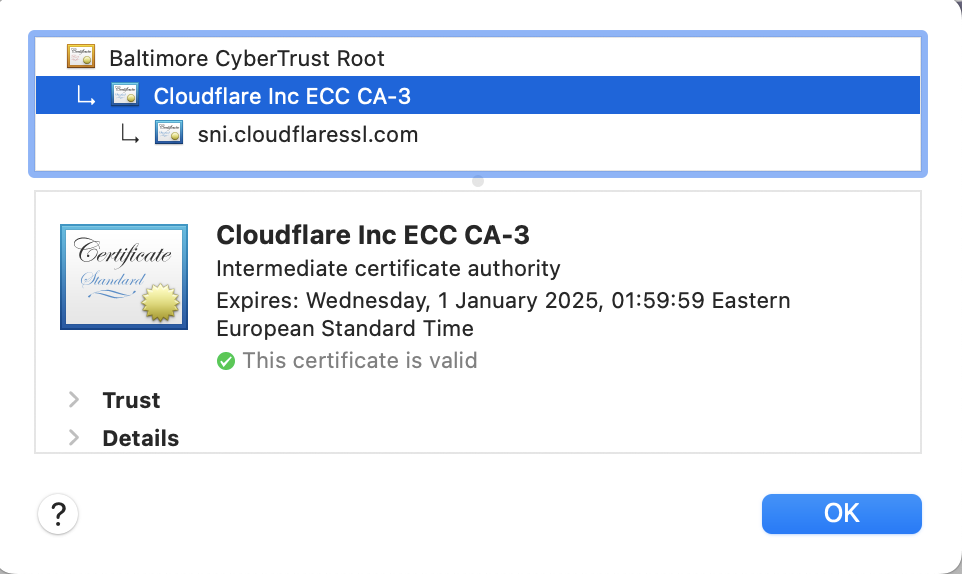
Task: Click the large Certificate Standard image
Action: [x=123, y=277]
